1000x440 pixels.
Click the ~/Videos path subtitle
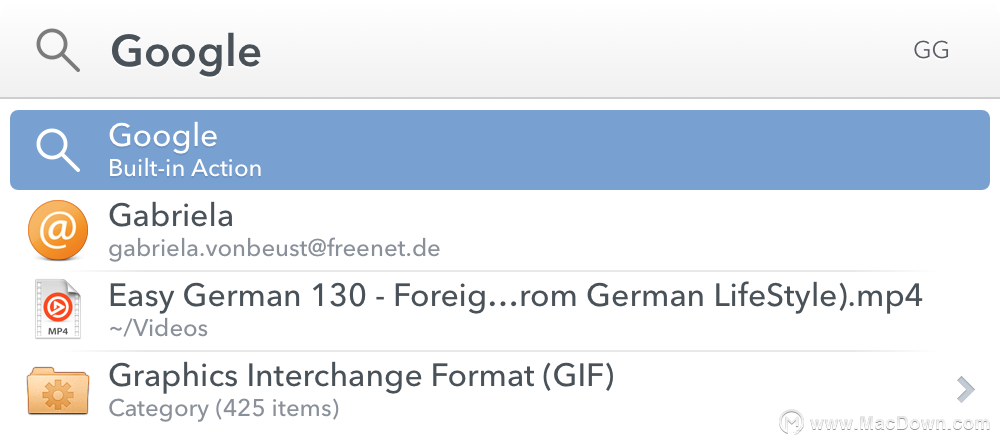[158, 328]
